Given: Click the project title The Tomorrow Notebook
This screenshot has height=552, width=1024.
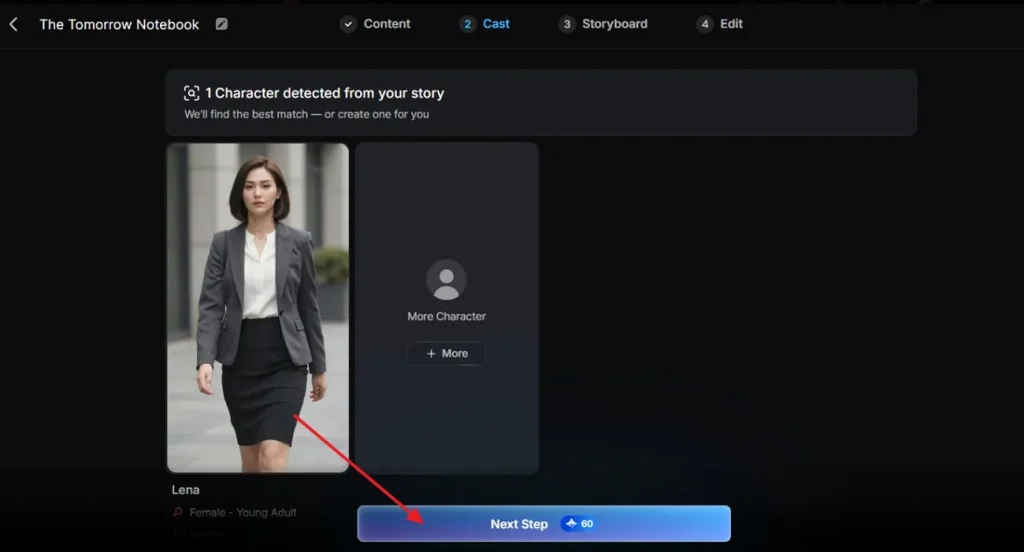Looking at the screenshot, I should 119,24.
